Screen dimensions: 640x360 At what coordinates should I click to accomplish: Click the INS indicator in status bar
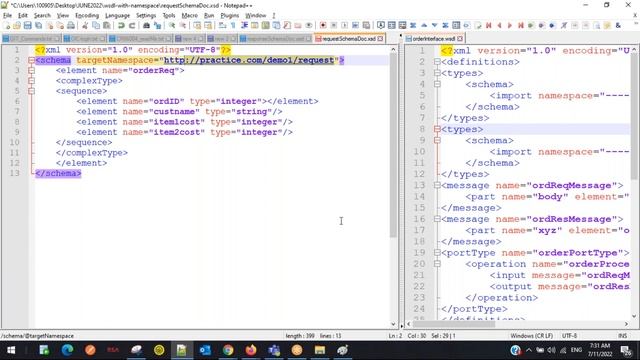pos(622,336)
